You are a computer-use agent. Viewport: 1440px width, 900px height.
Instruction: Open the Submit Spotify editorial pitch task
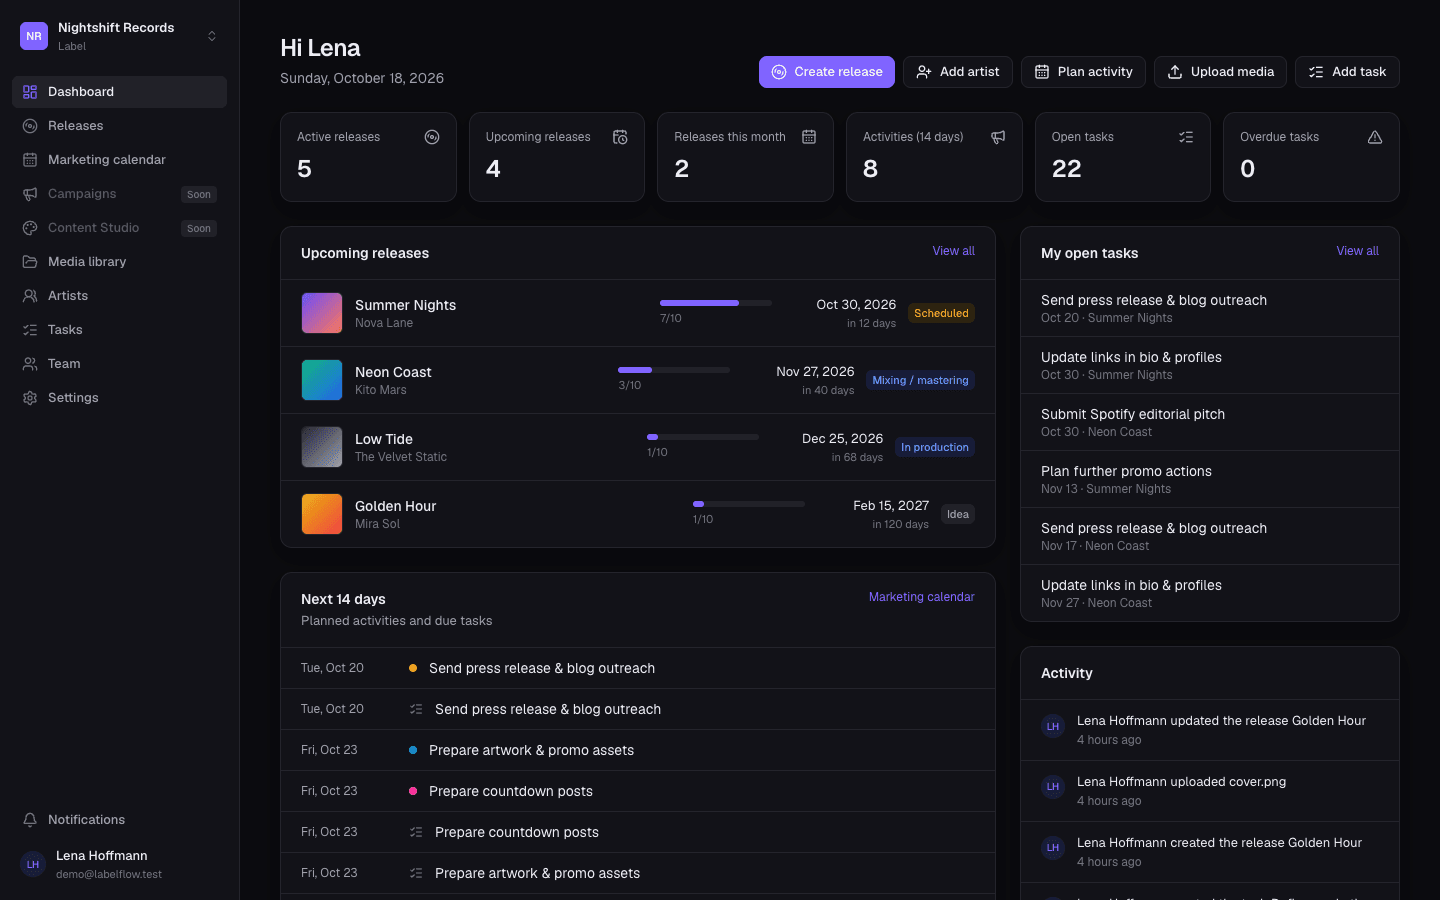pyautogui.click(x=1210, y=422)
